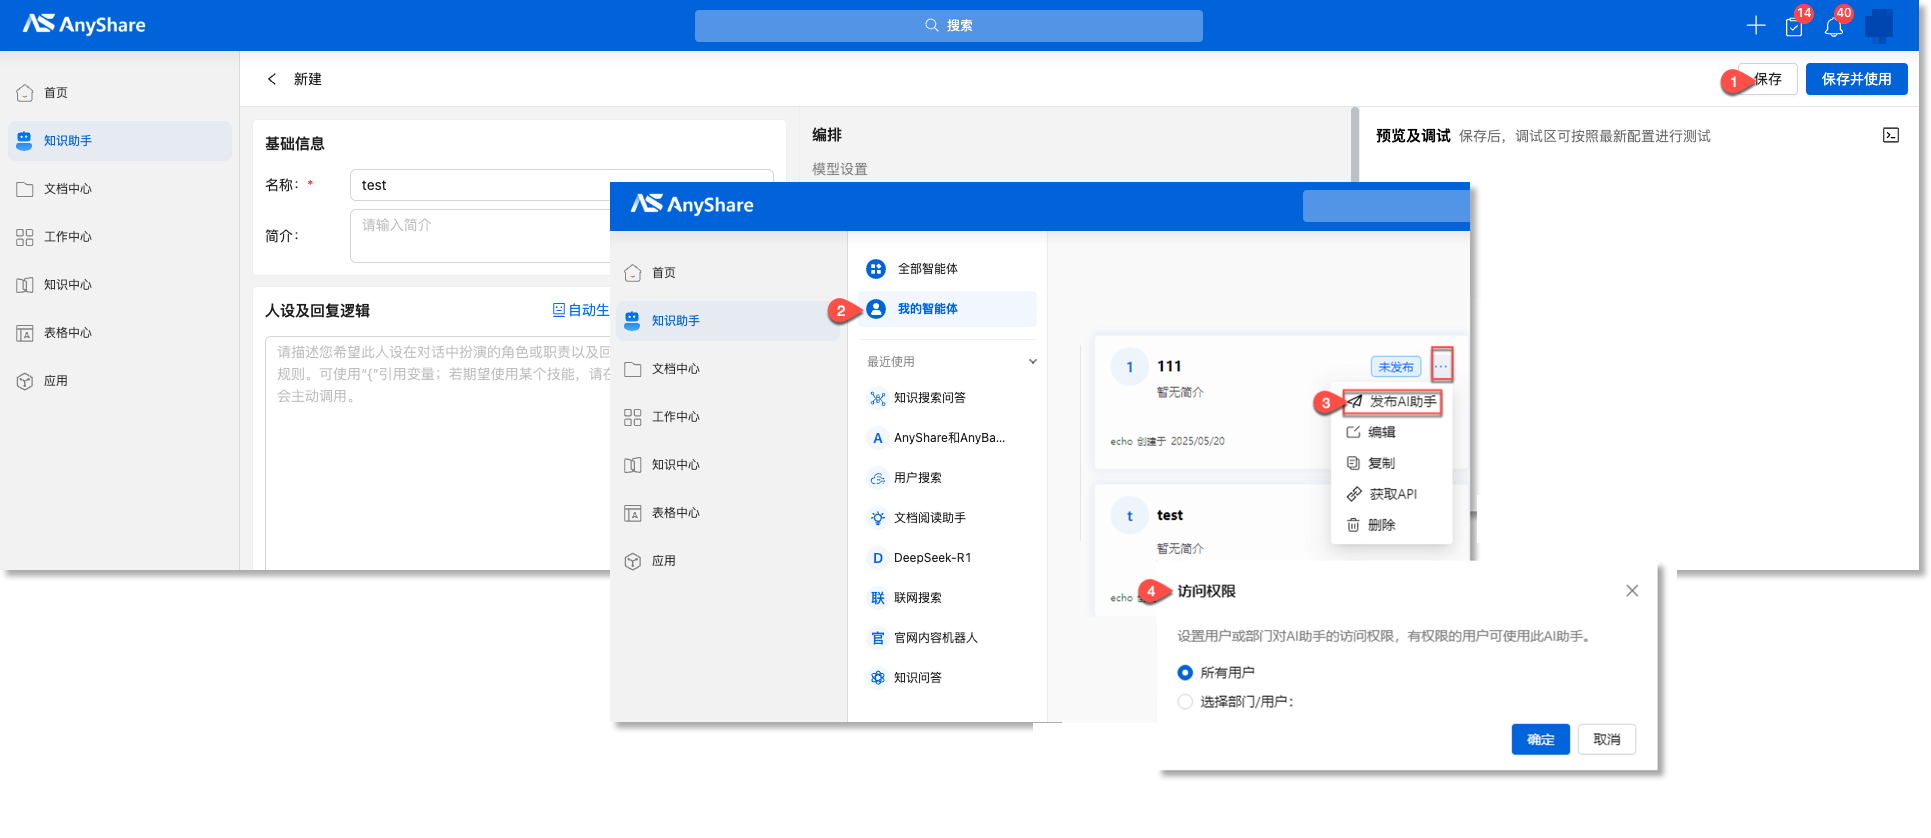Open 知识中心 in the front window sidebar
The width and height of the screenshot is (1931, 838).
tap(728, 465)
